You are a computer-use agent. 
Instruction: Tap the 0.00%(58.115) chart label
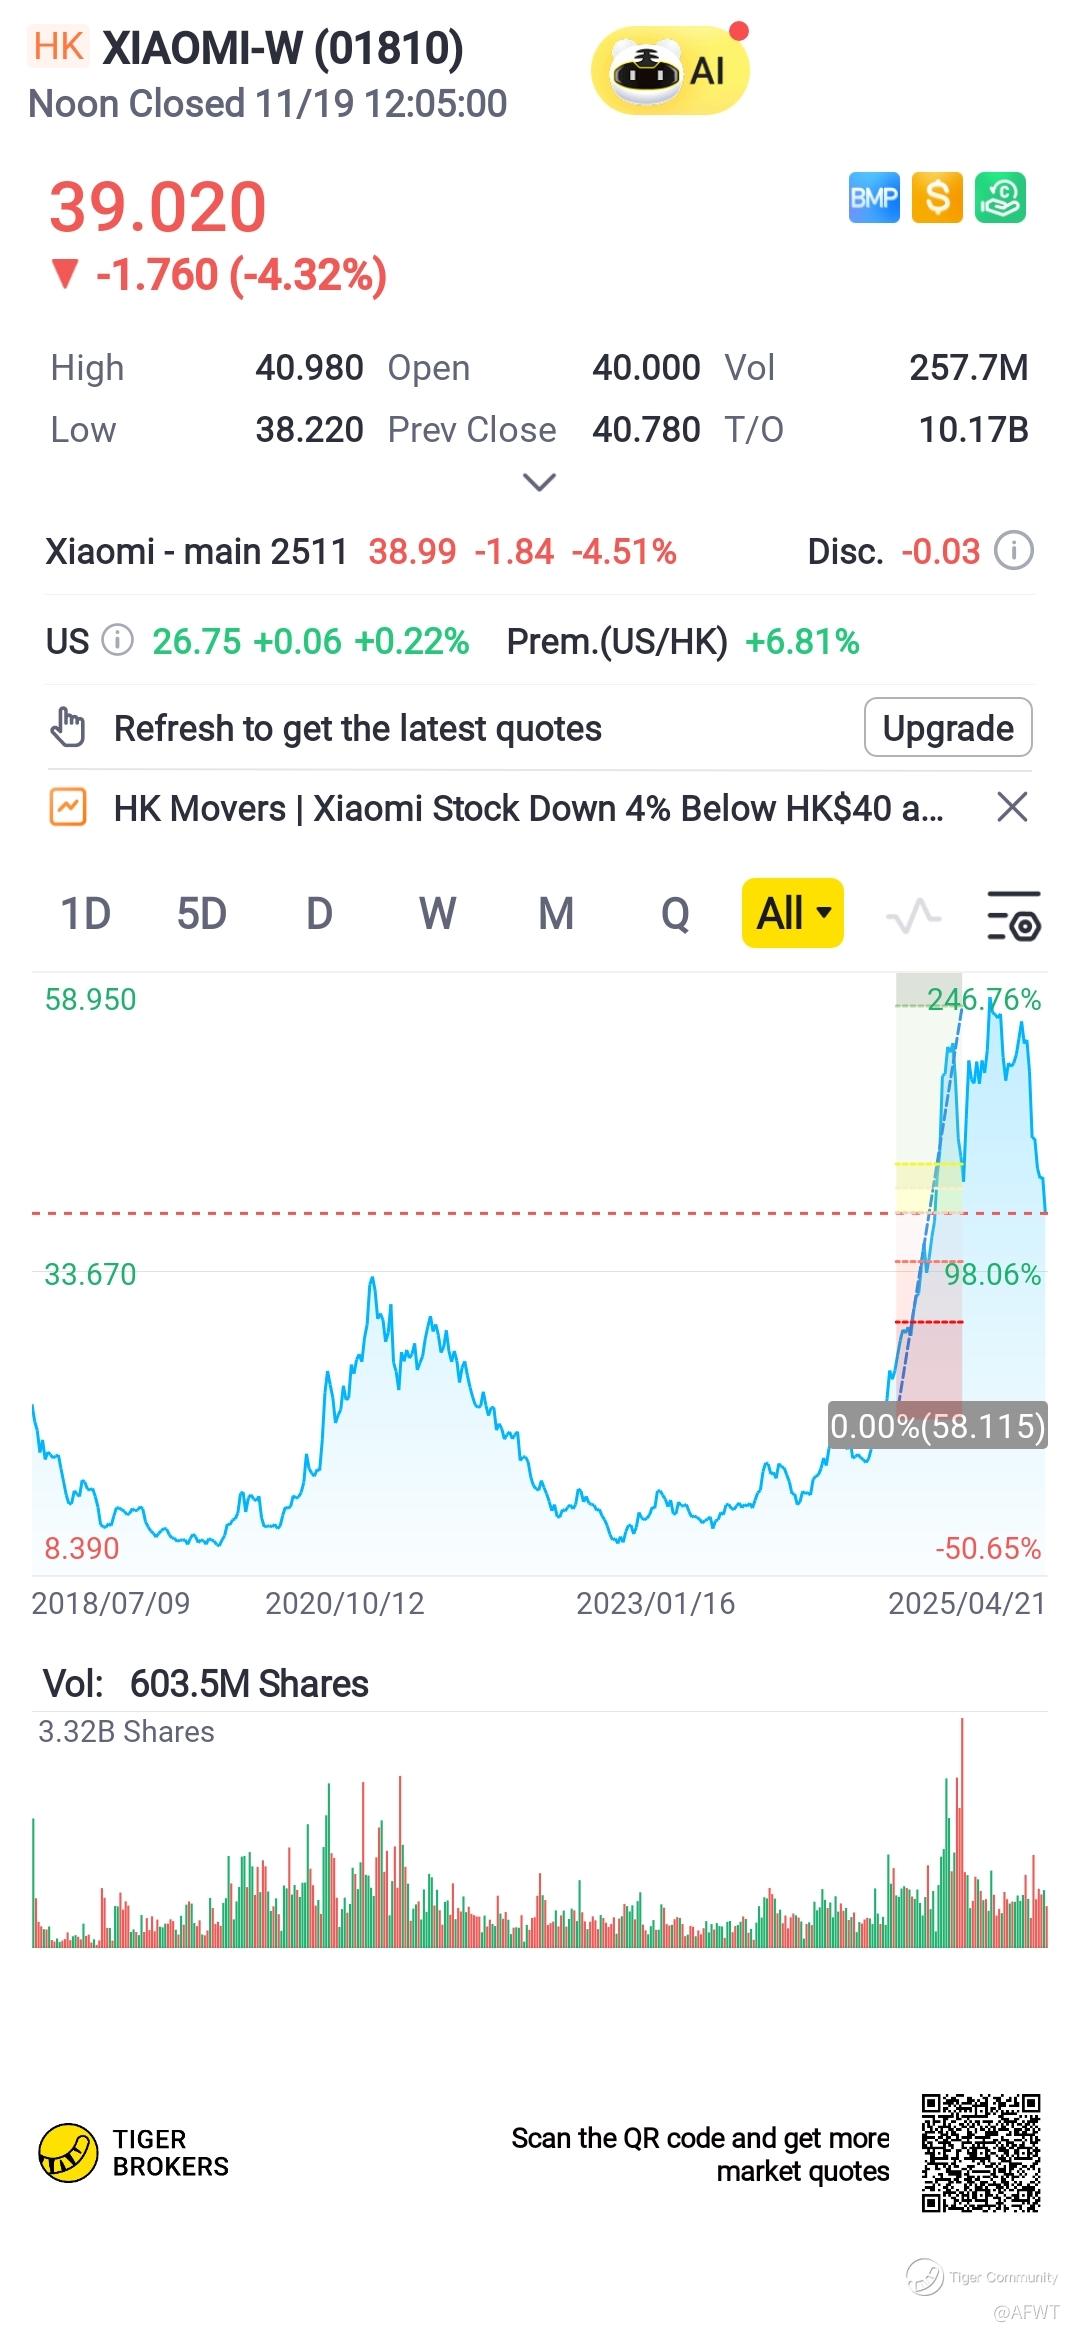tap(937, 1425)
